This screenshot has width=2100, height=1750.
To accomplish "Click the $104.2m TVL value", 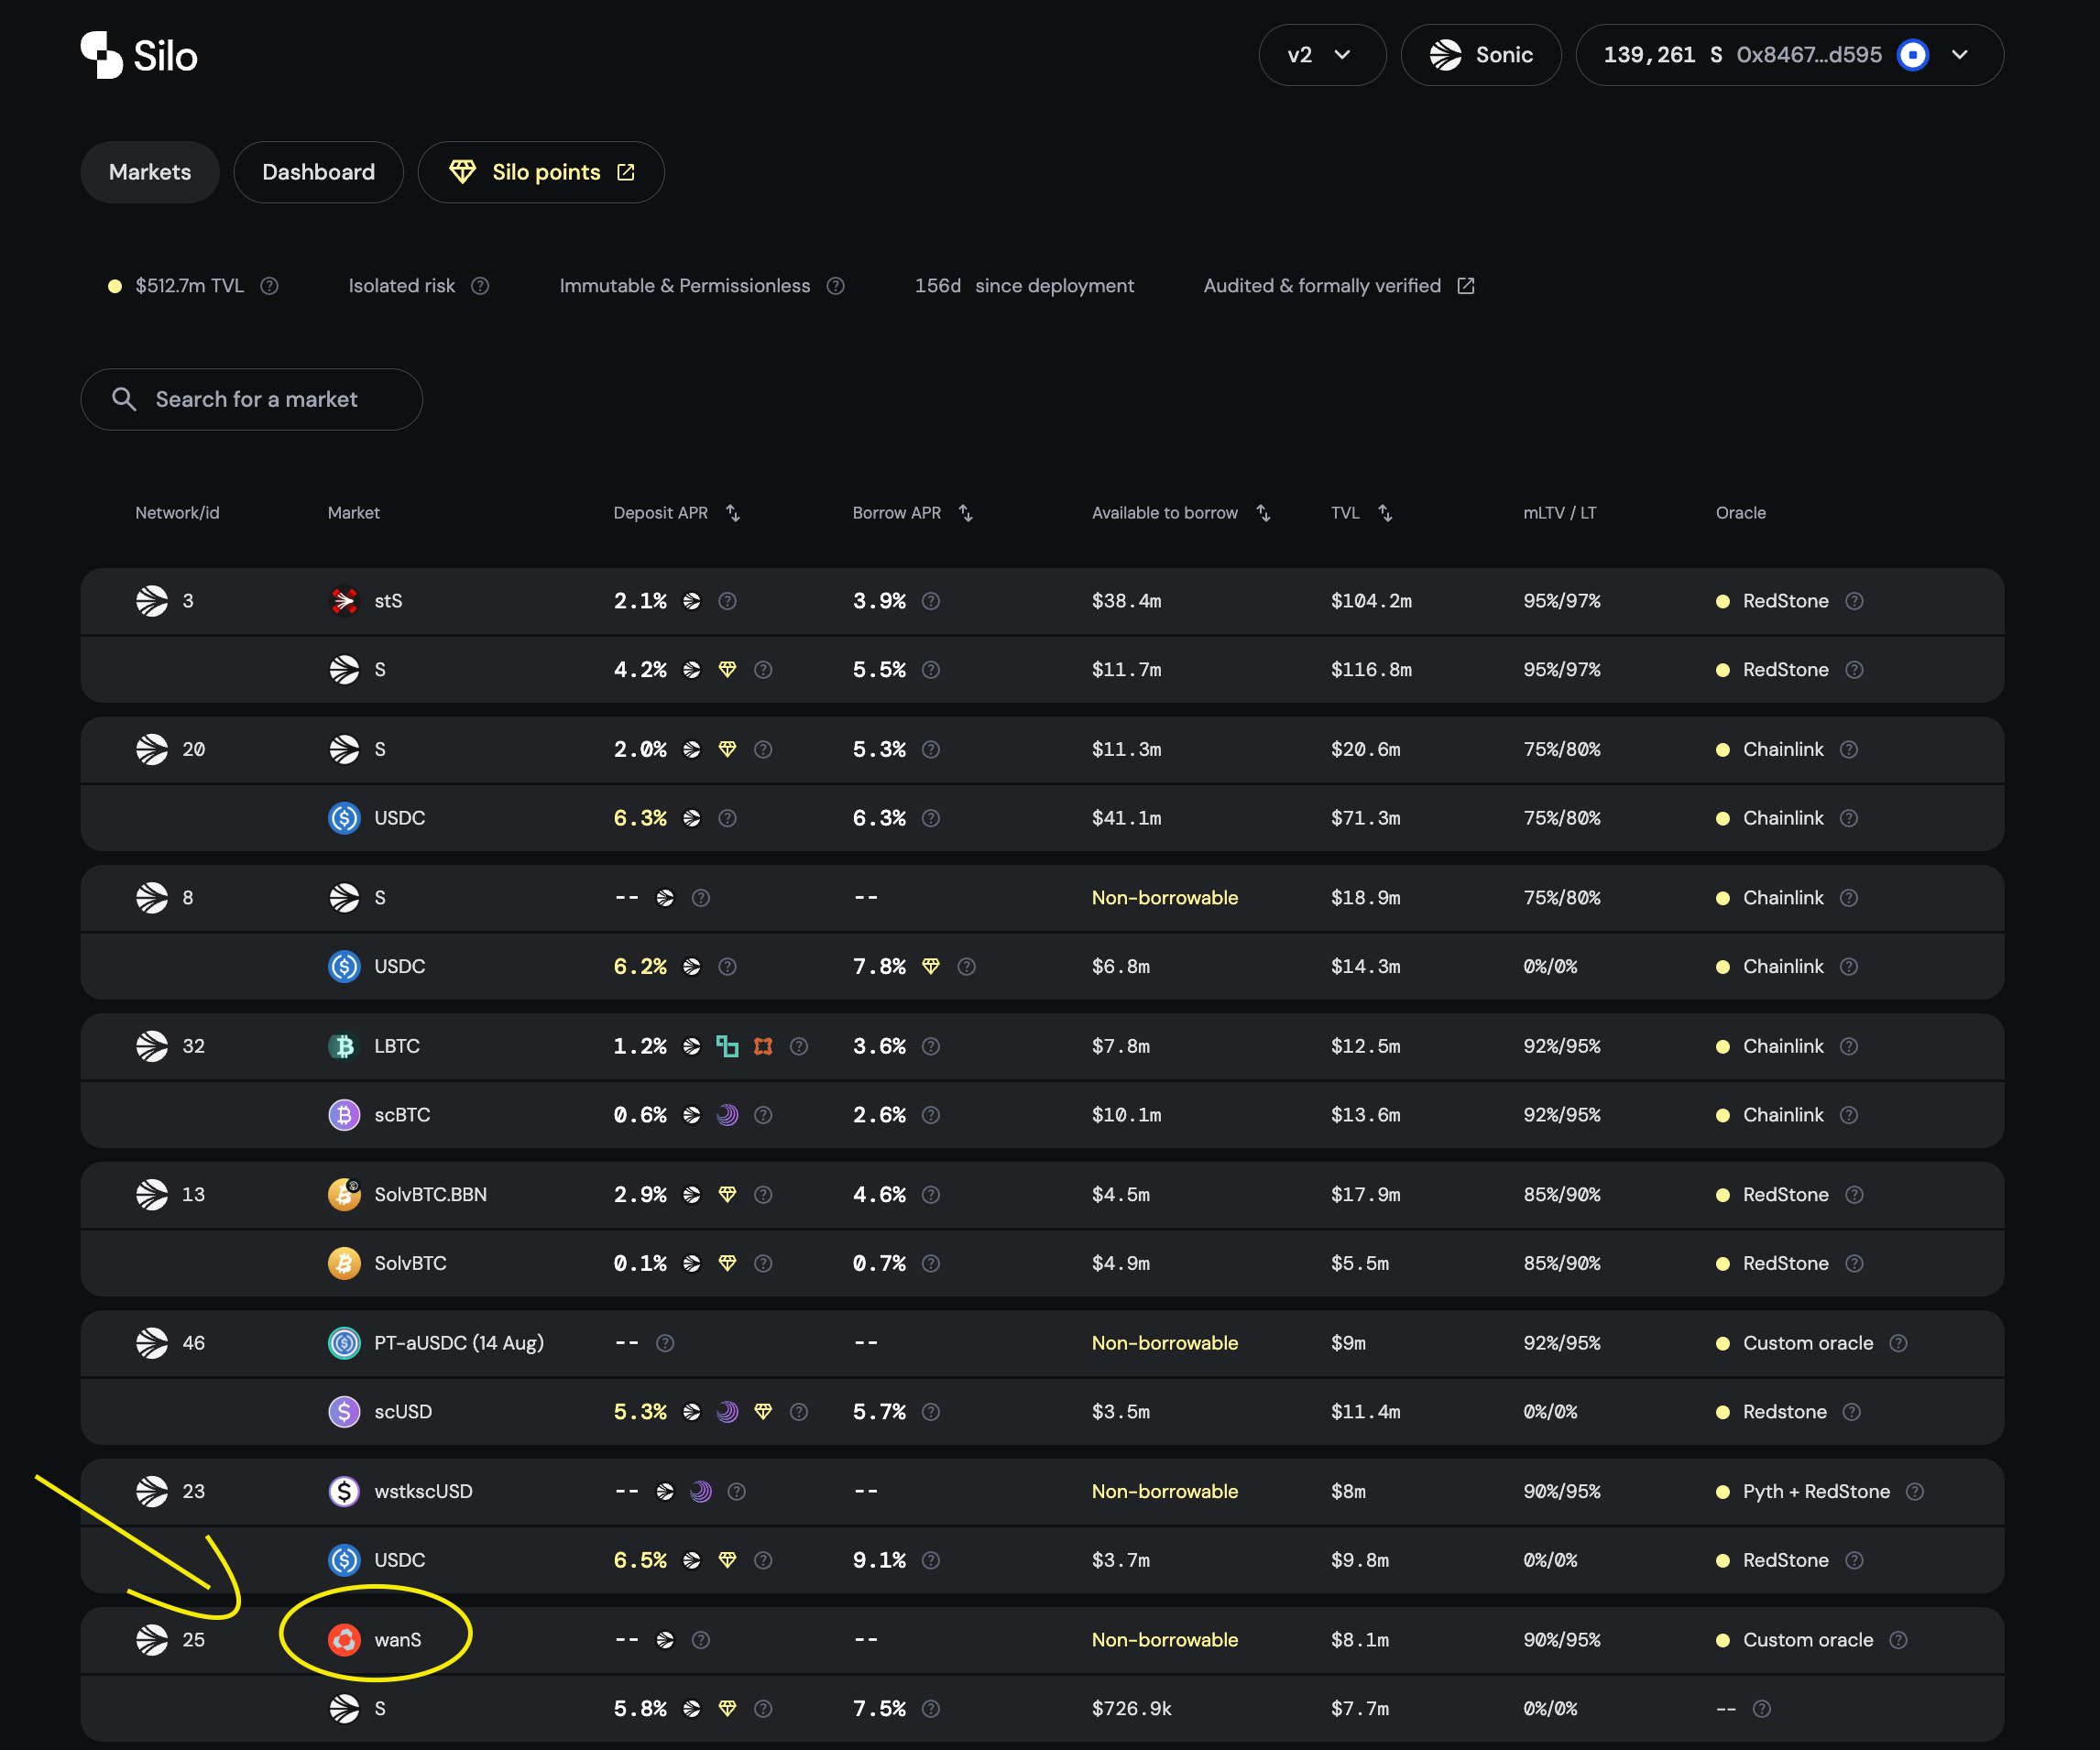I will click(x=1371, y=601).
